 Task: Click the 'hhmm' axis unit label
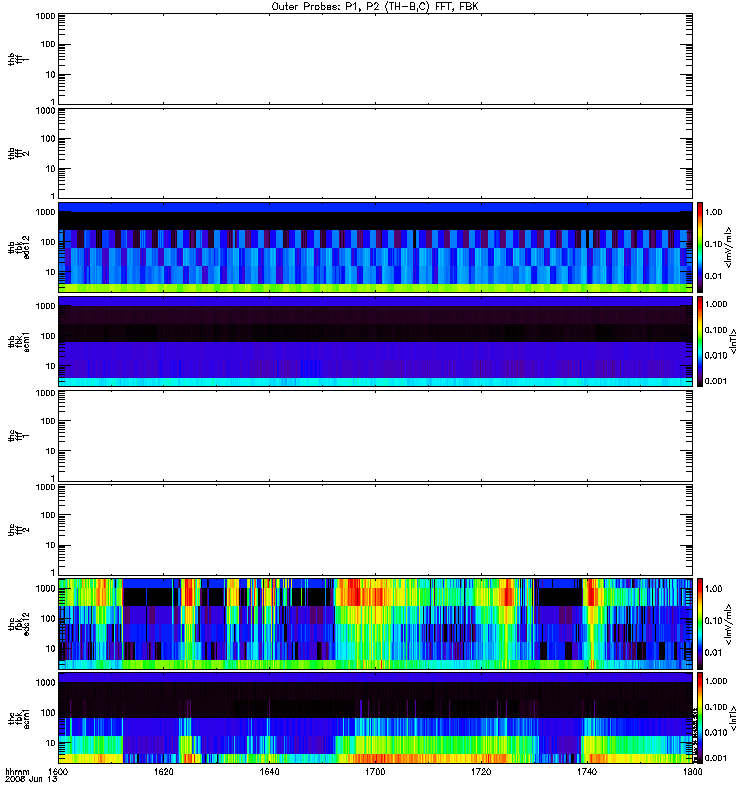[x=17, y=772]
